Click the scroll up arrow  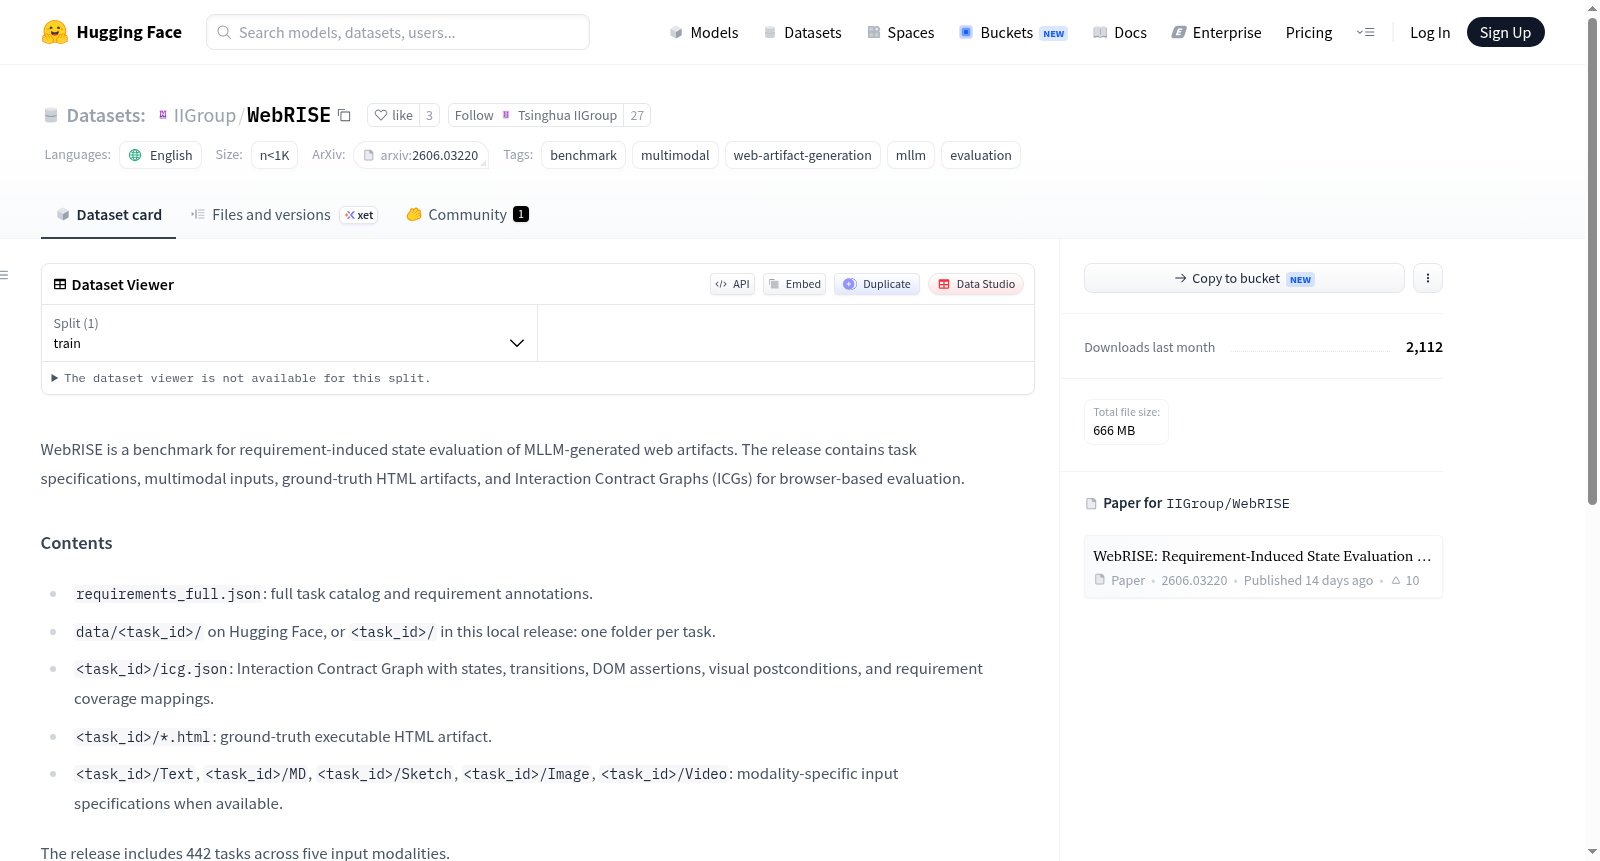(x=1592, y=8)
